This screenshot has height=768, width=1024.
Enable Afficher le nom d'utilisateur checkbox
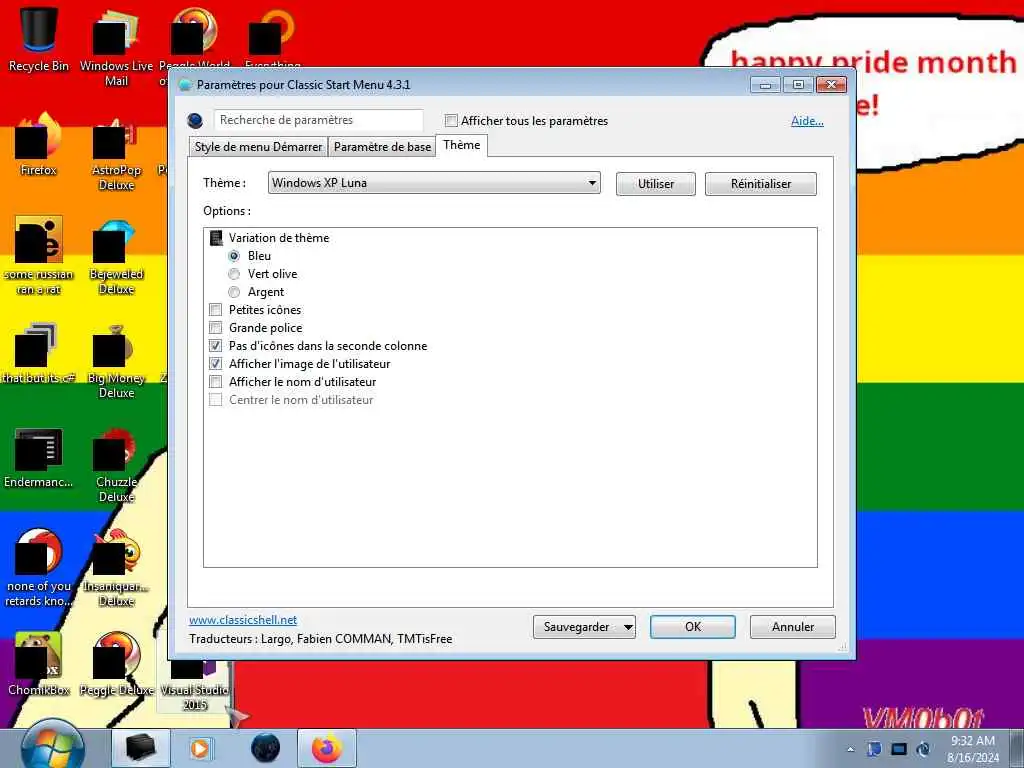tap(216, 381)
